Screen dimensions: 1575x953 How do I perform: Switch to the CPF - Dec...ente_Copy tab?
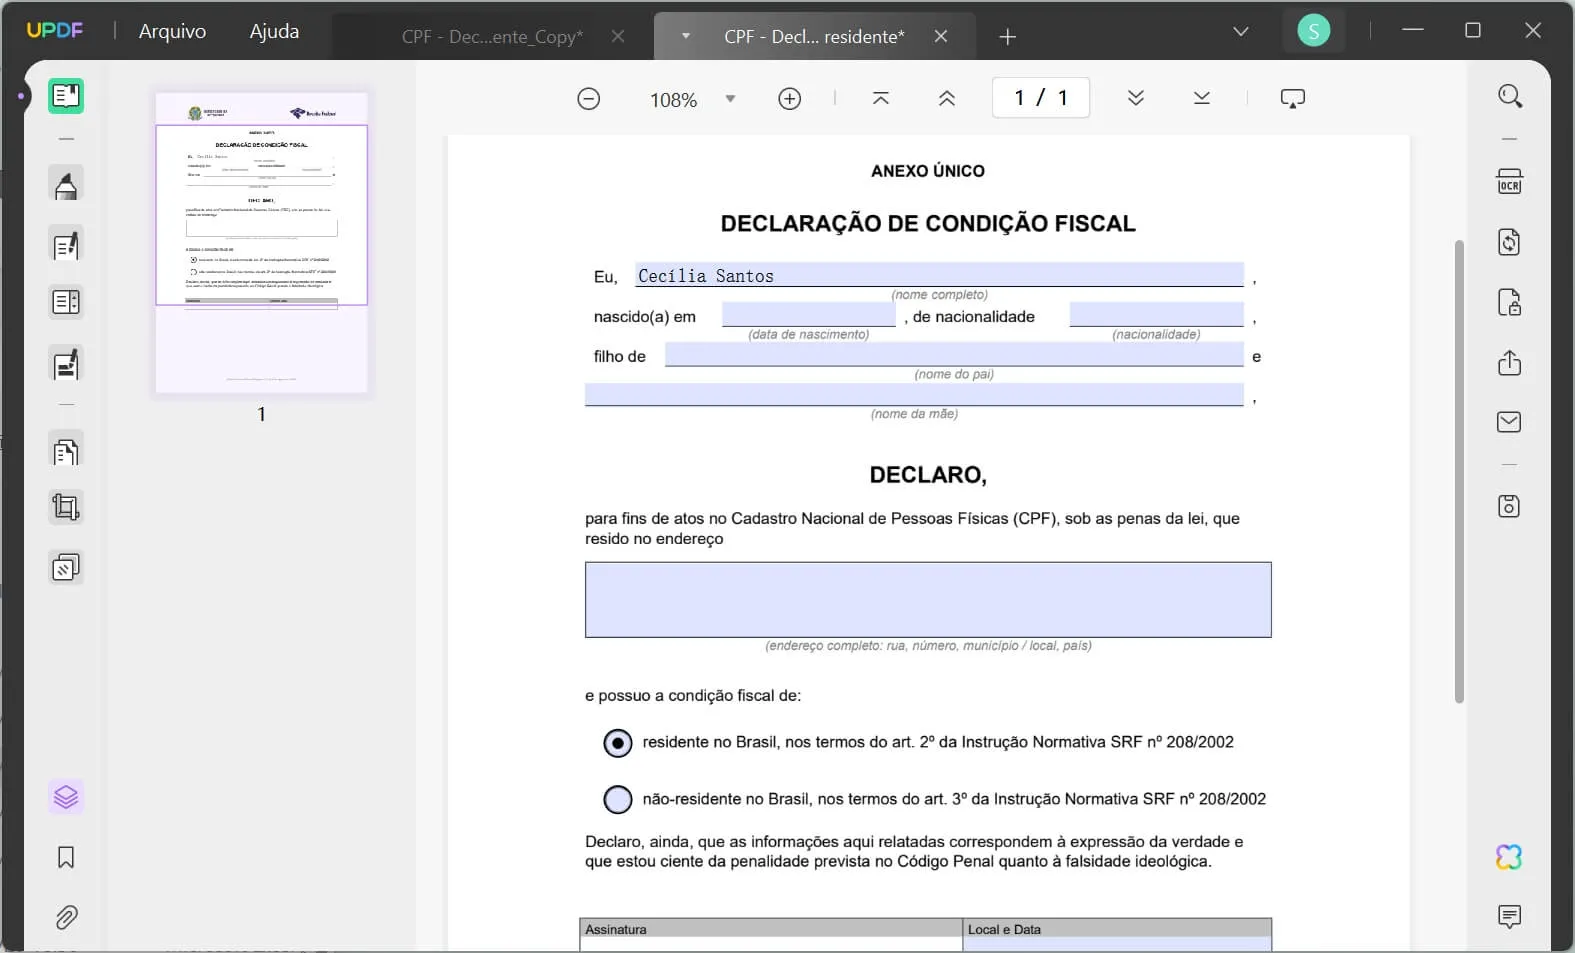coord(492,37)
